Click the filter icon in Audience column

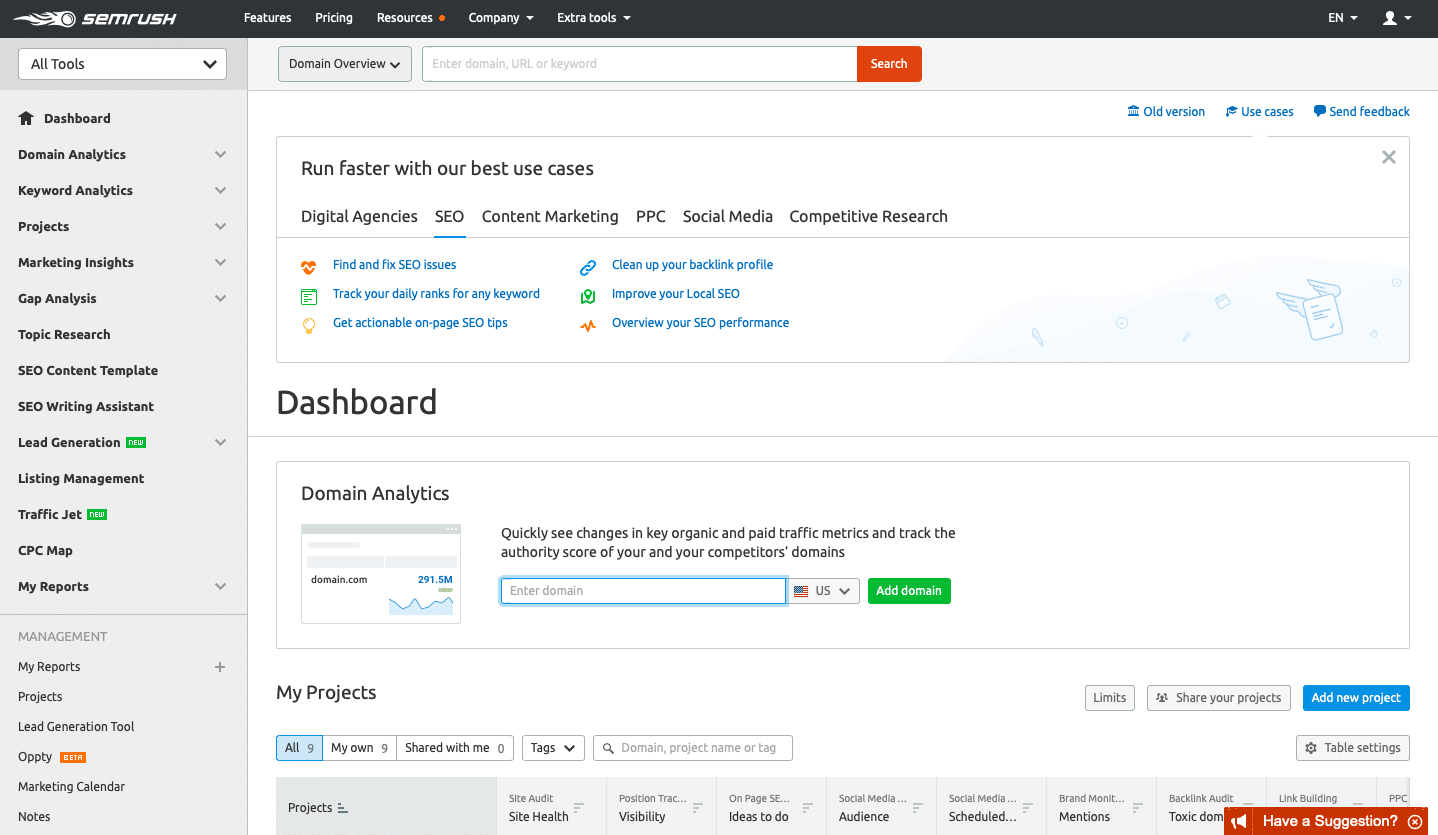click(x=917, y=808)
